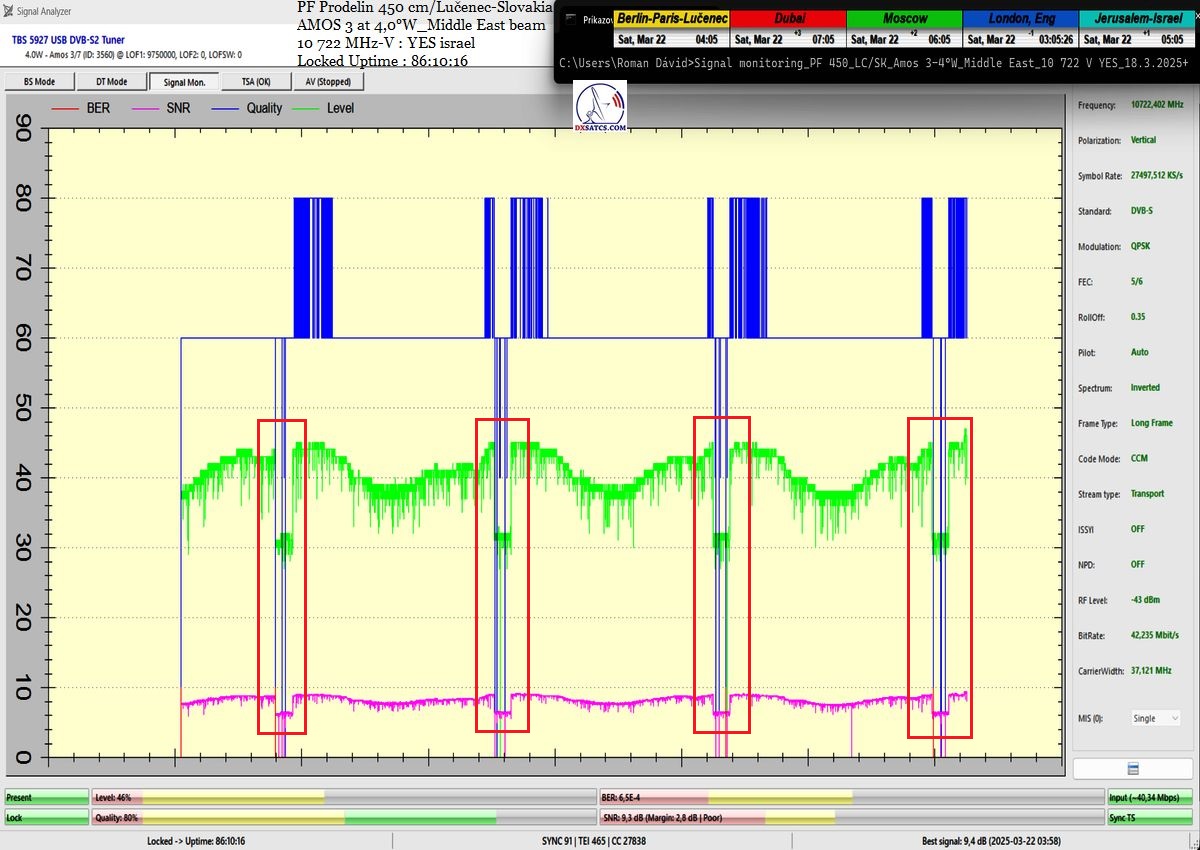Toggle the green Lock status indicator

[x=46, y=817]
